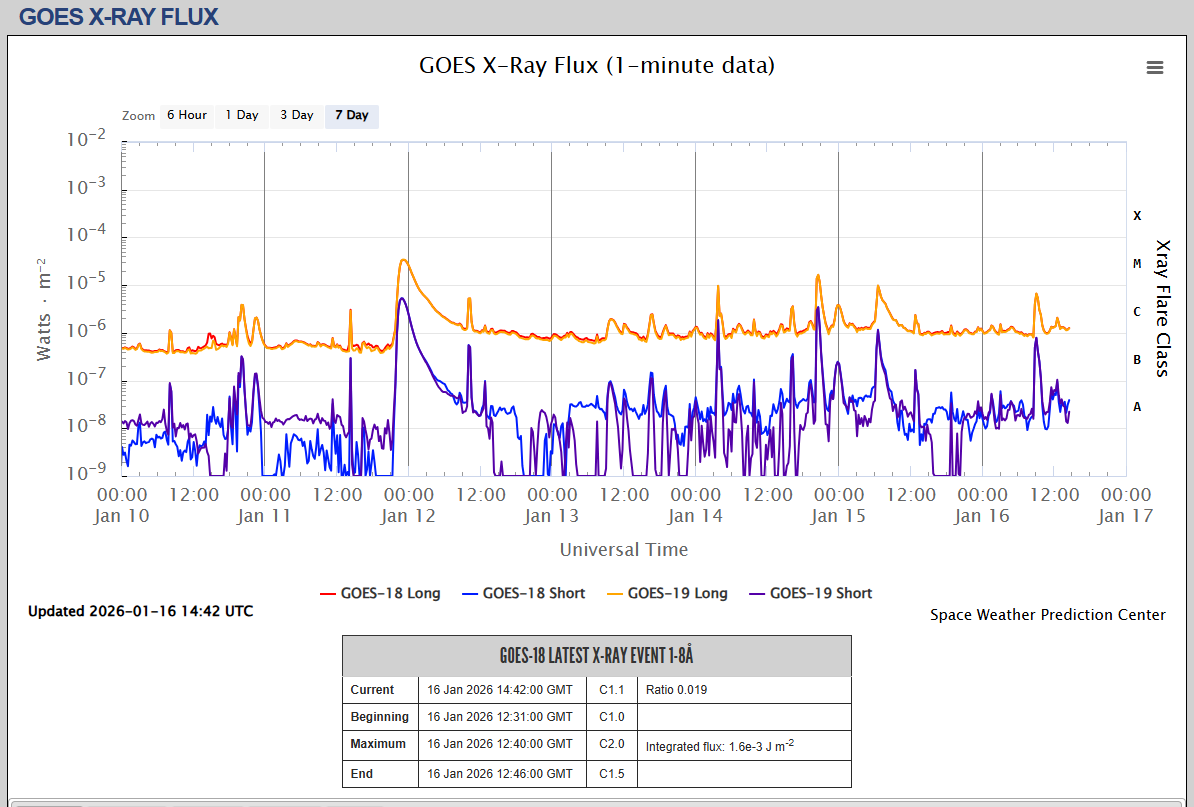The image size is (1194, 807).
Task: Switch zoom range to 1 Day
Action: pos(241,116)
